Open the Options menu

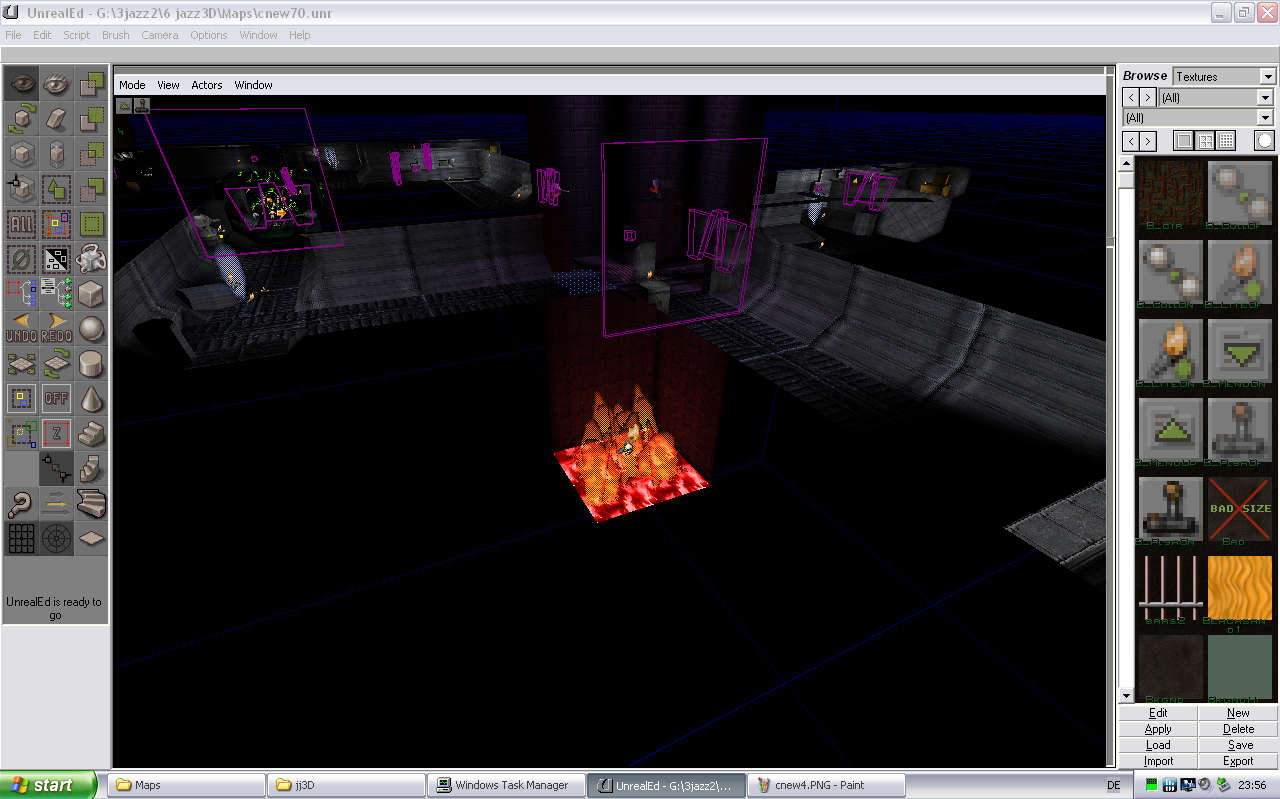(209, 35)
